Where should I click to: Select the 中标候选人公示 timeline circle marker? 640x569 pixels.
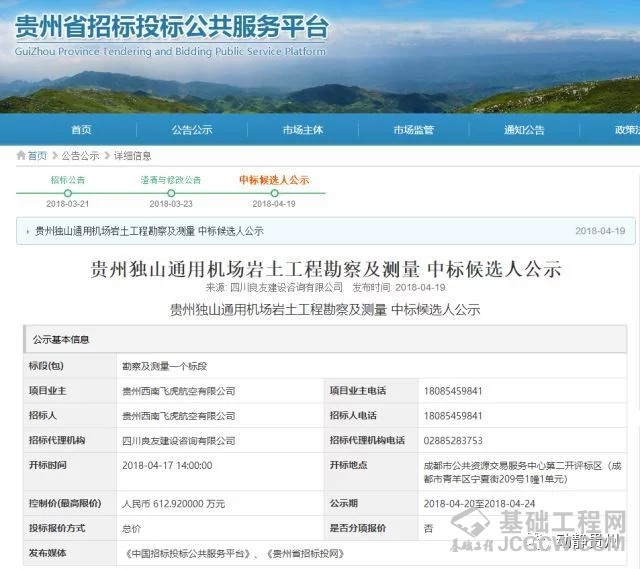[274, 192]
